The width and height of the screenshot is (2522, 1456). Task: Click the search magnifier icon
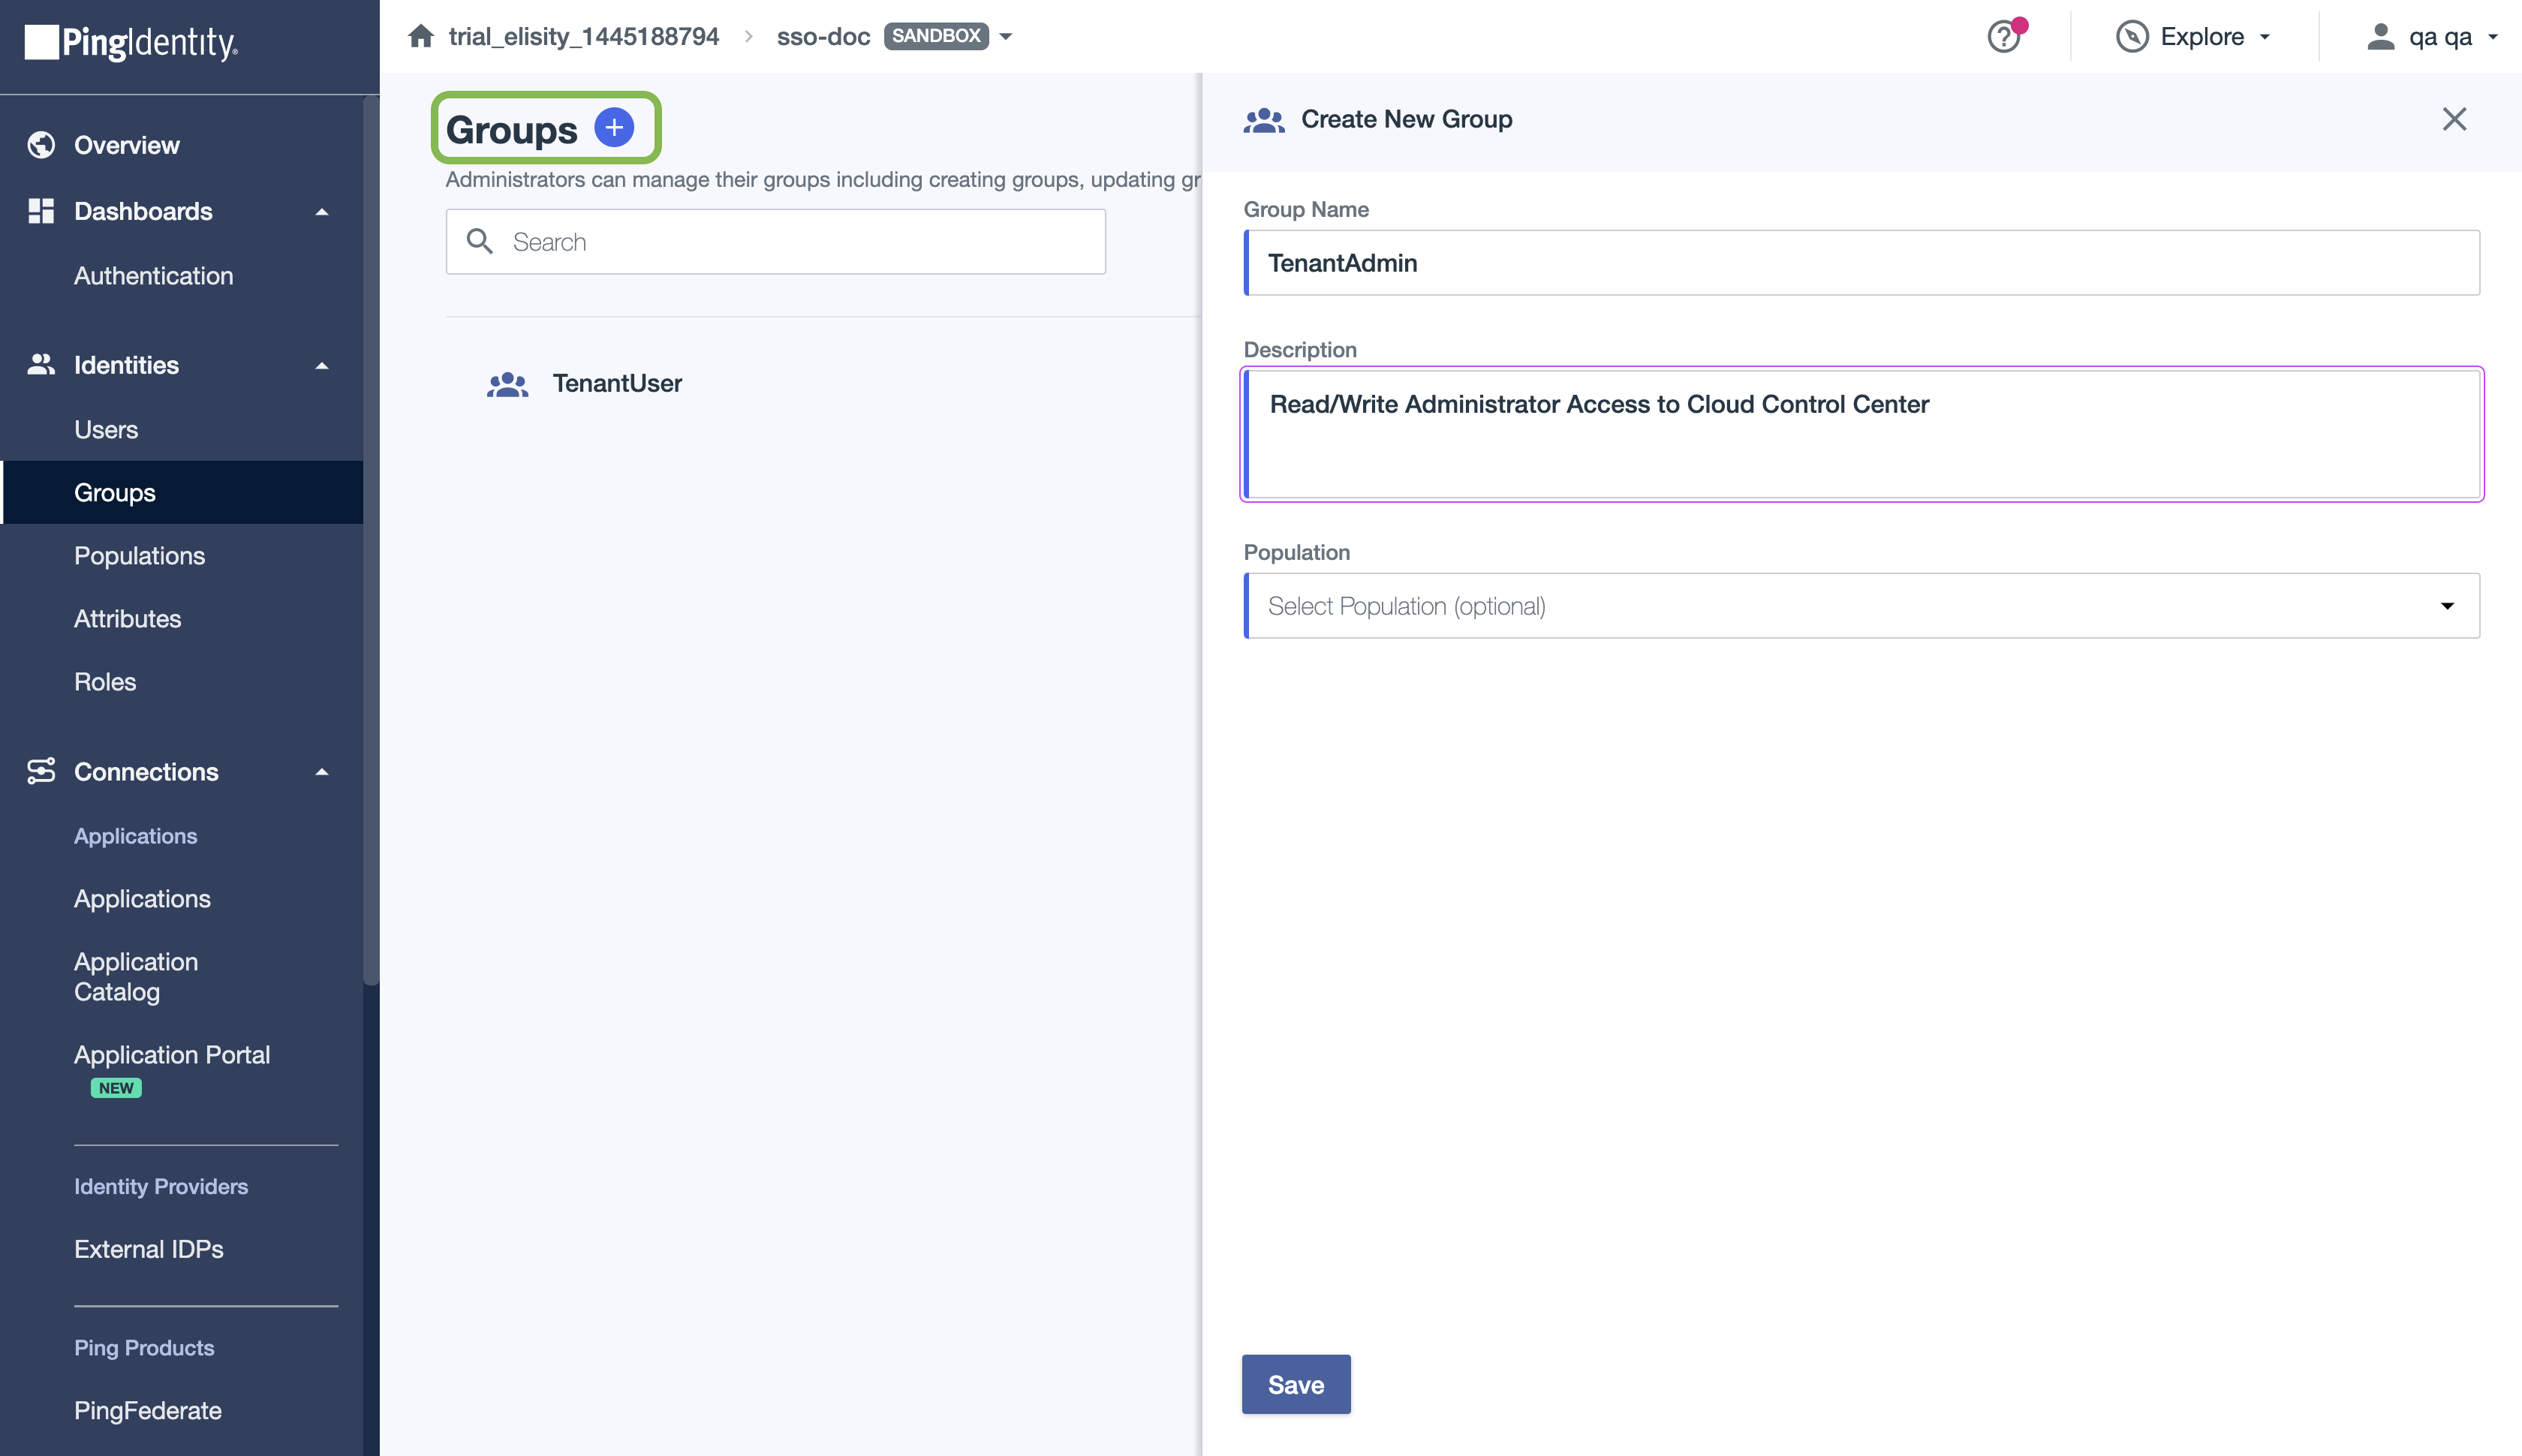coord(480,242)
